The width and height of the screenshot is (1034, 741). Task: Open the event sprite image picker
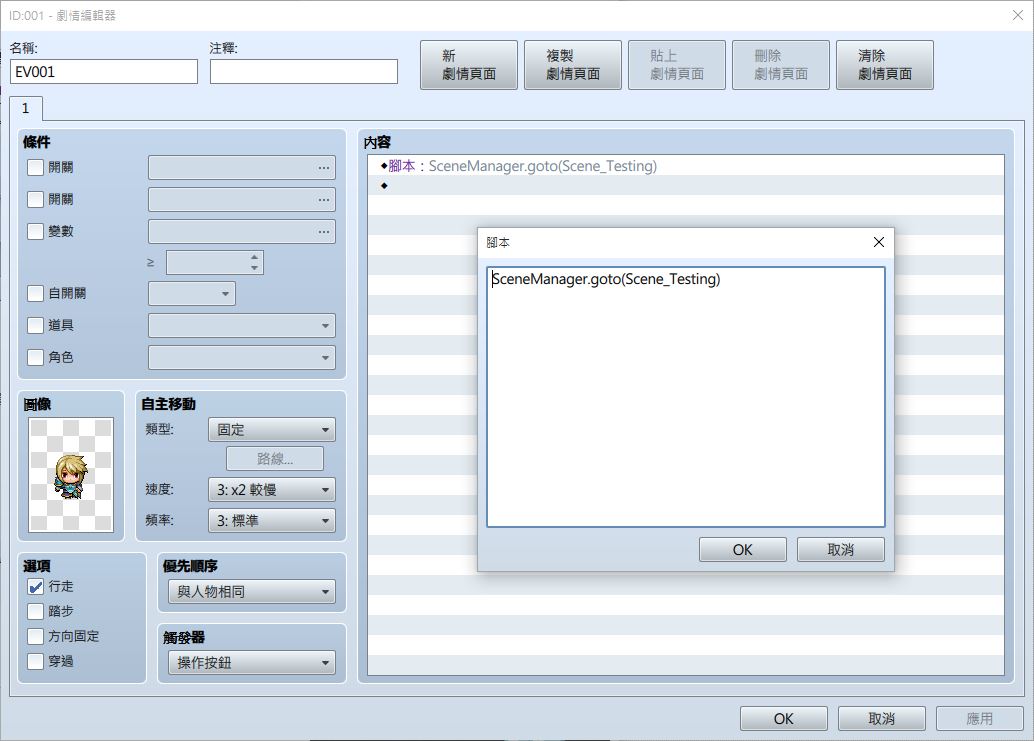click(71, 475)
